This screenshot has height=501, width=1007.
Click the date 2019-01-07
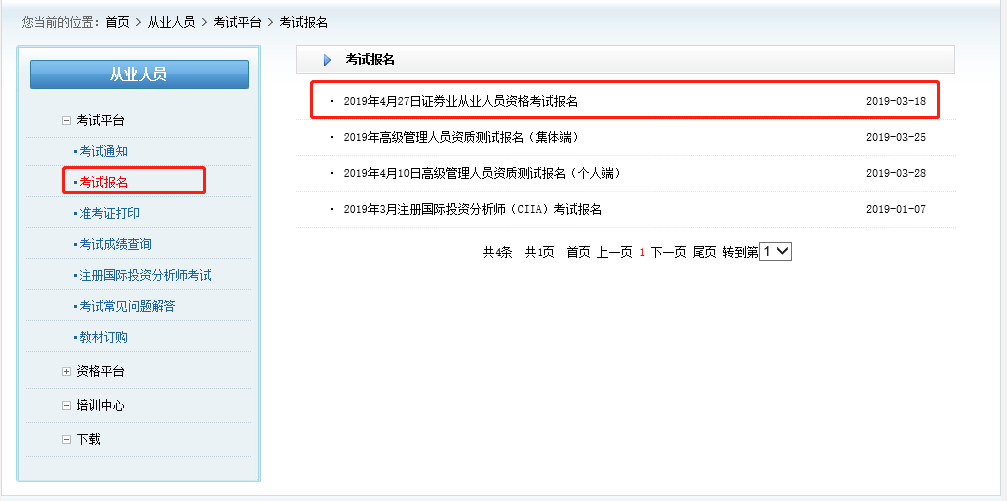[896, 209]
